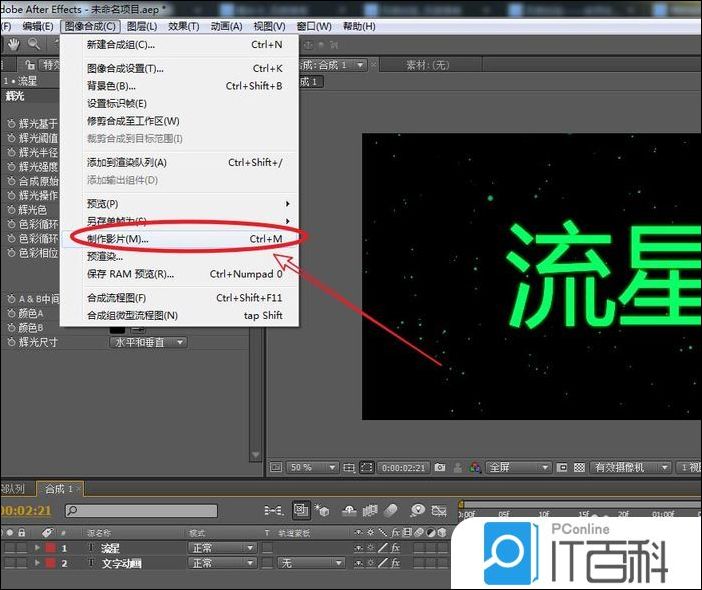The image size is (702, 590).
Task: Click the quality slash switch on 流星 layer
Action: click(383, 547)
